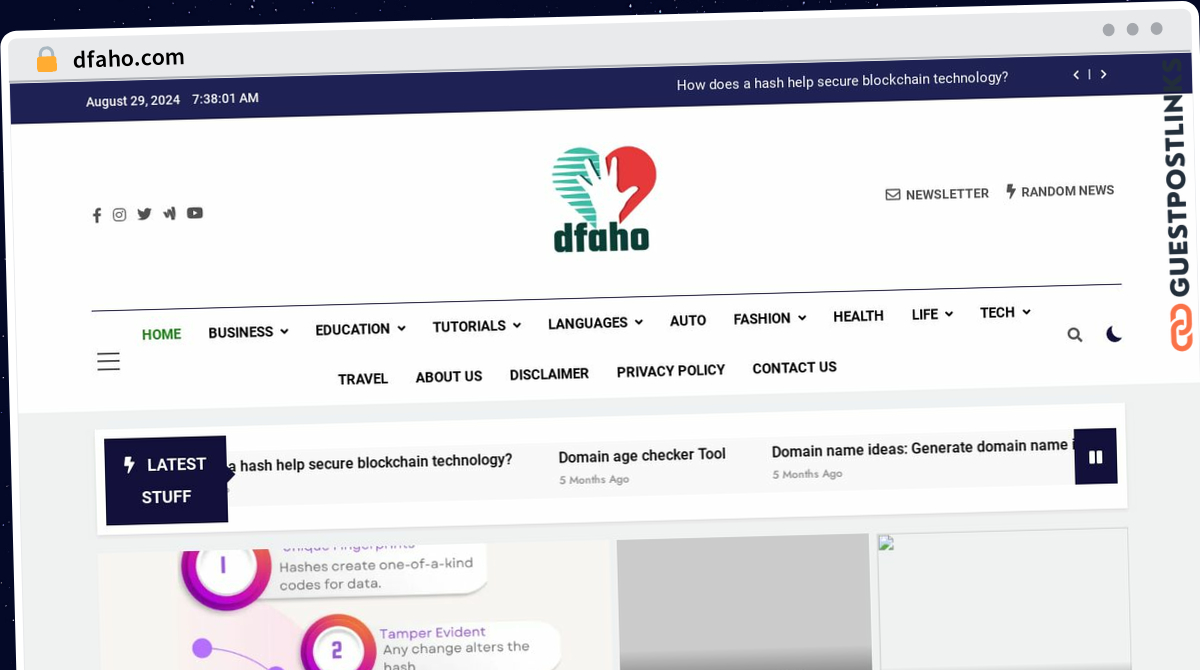Expand the Education dropdown menu

pos(360,329)
